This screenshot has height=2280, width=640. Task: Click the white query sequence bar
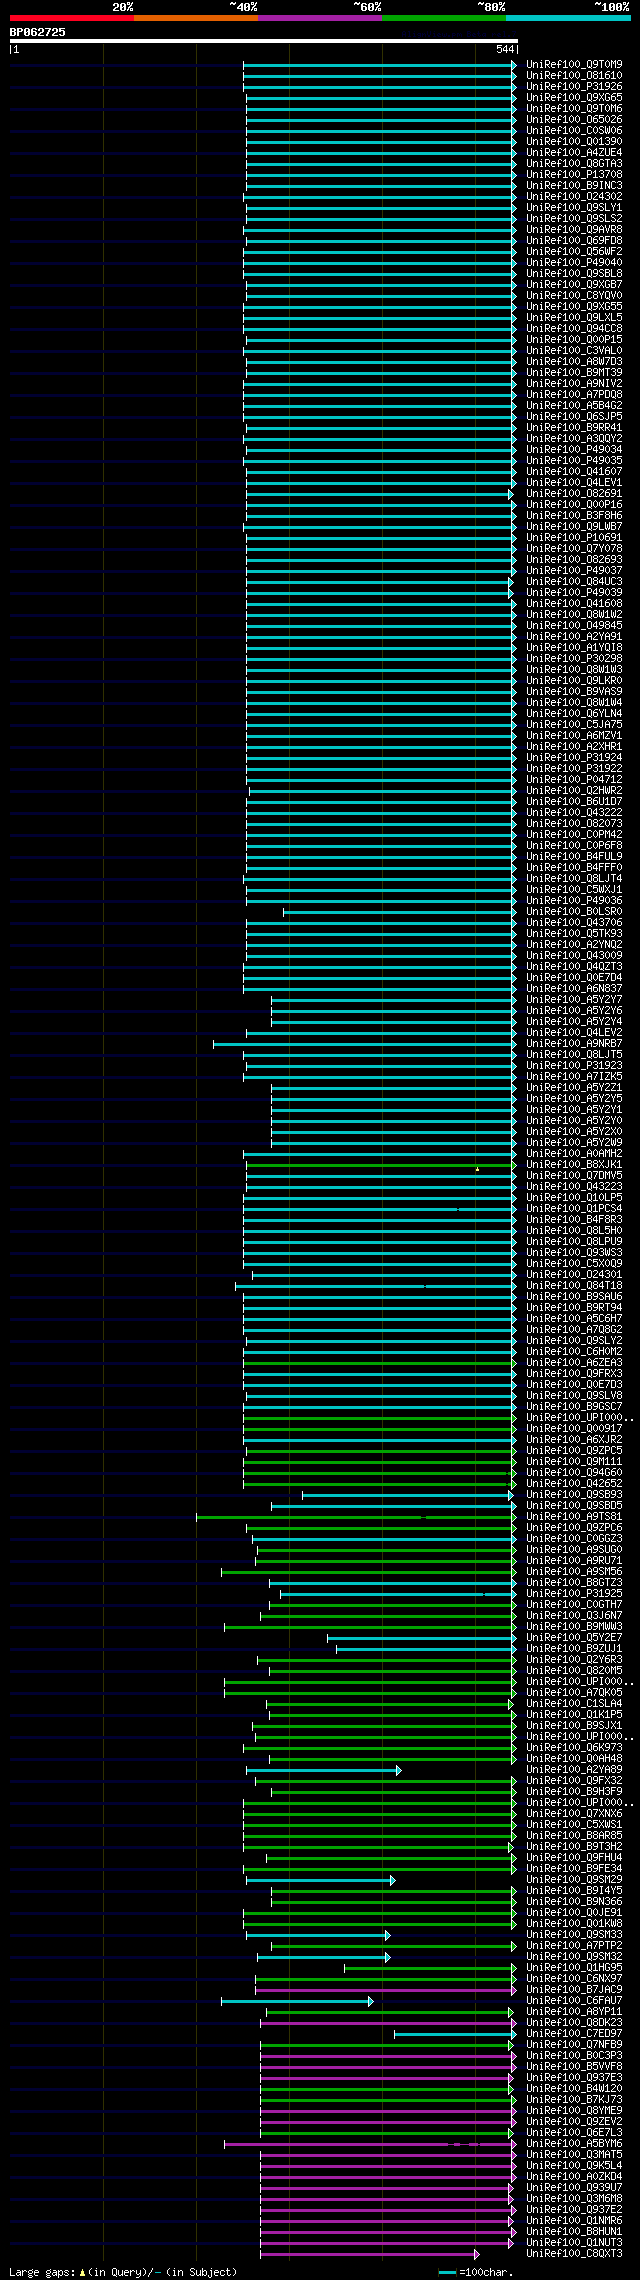coord(264,41)
